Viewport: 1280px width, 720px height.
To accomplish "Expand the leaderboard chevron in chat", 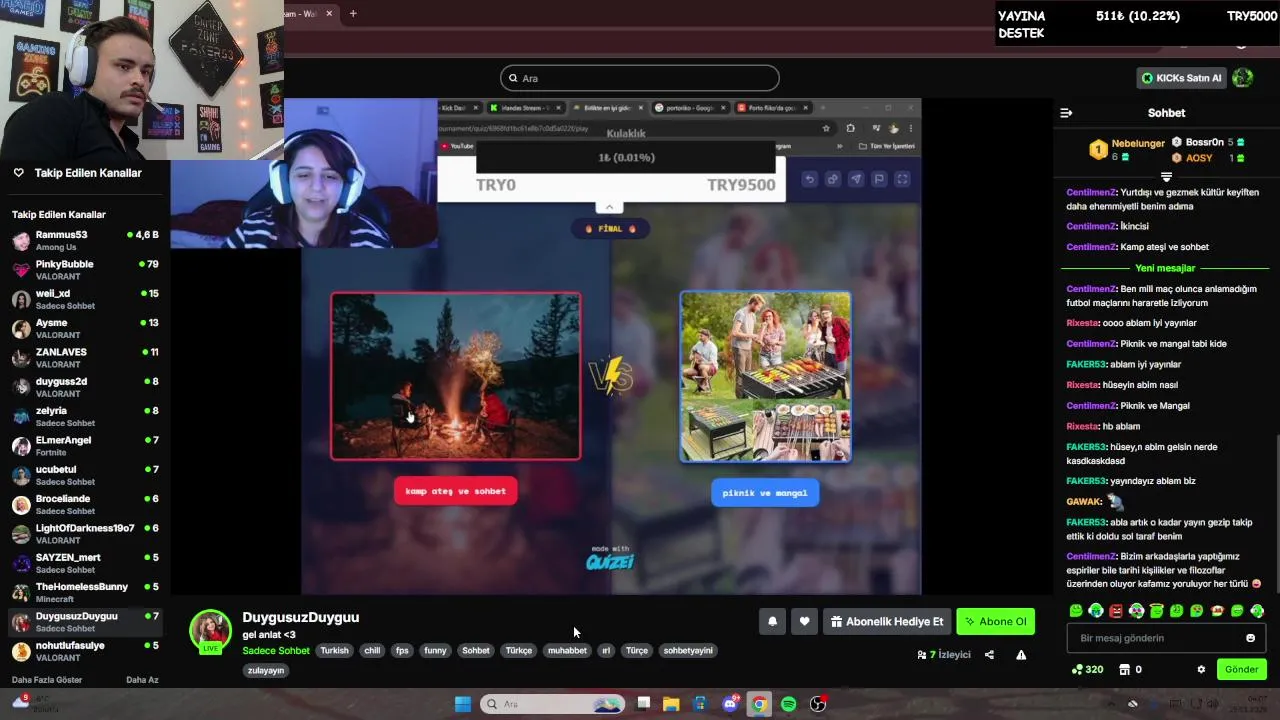I will 1166,177.
